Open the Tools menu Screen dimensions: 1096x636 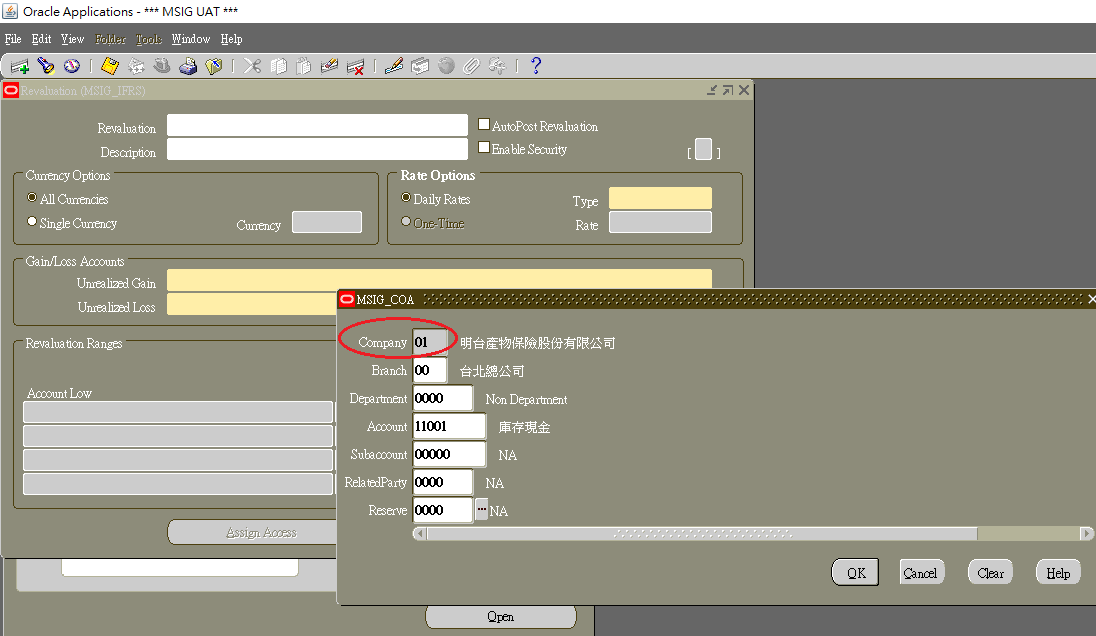(149, 39)
